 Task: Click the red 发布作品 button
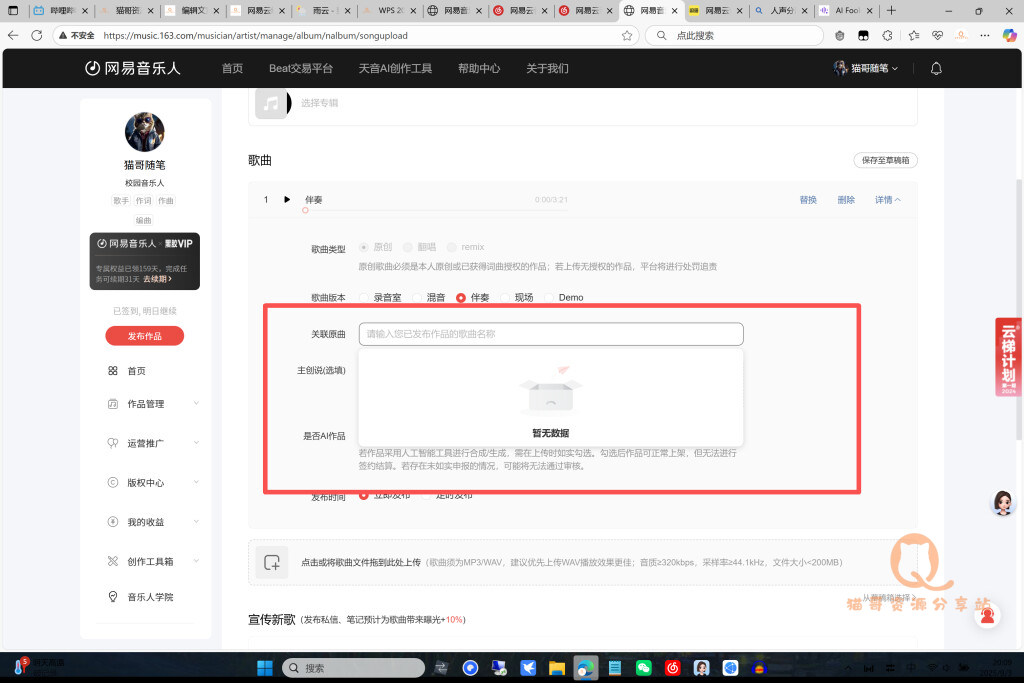pos(144,336)
